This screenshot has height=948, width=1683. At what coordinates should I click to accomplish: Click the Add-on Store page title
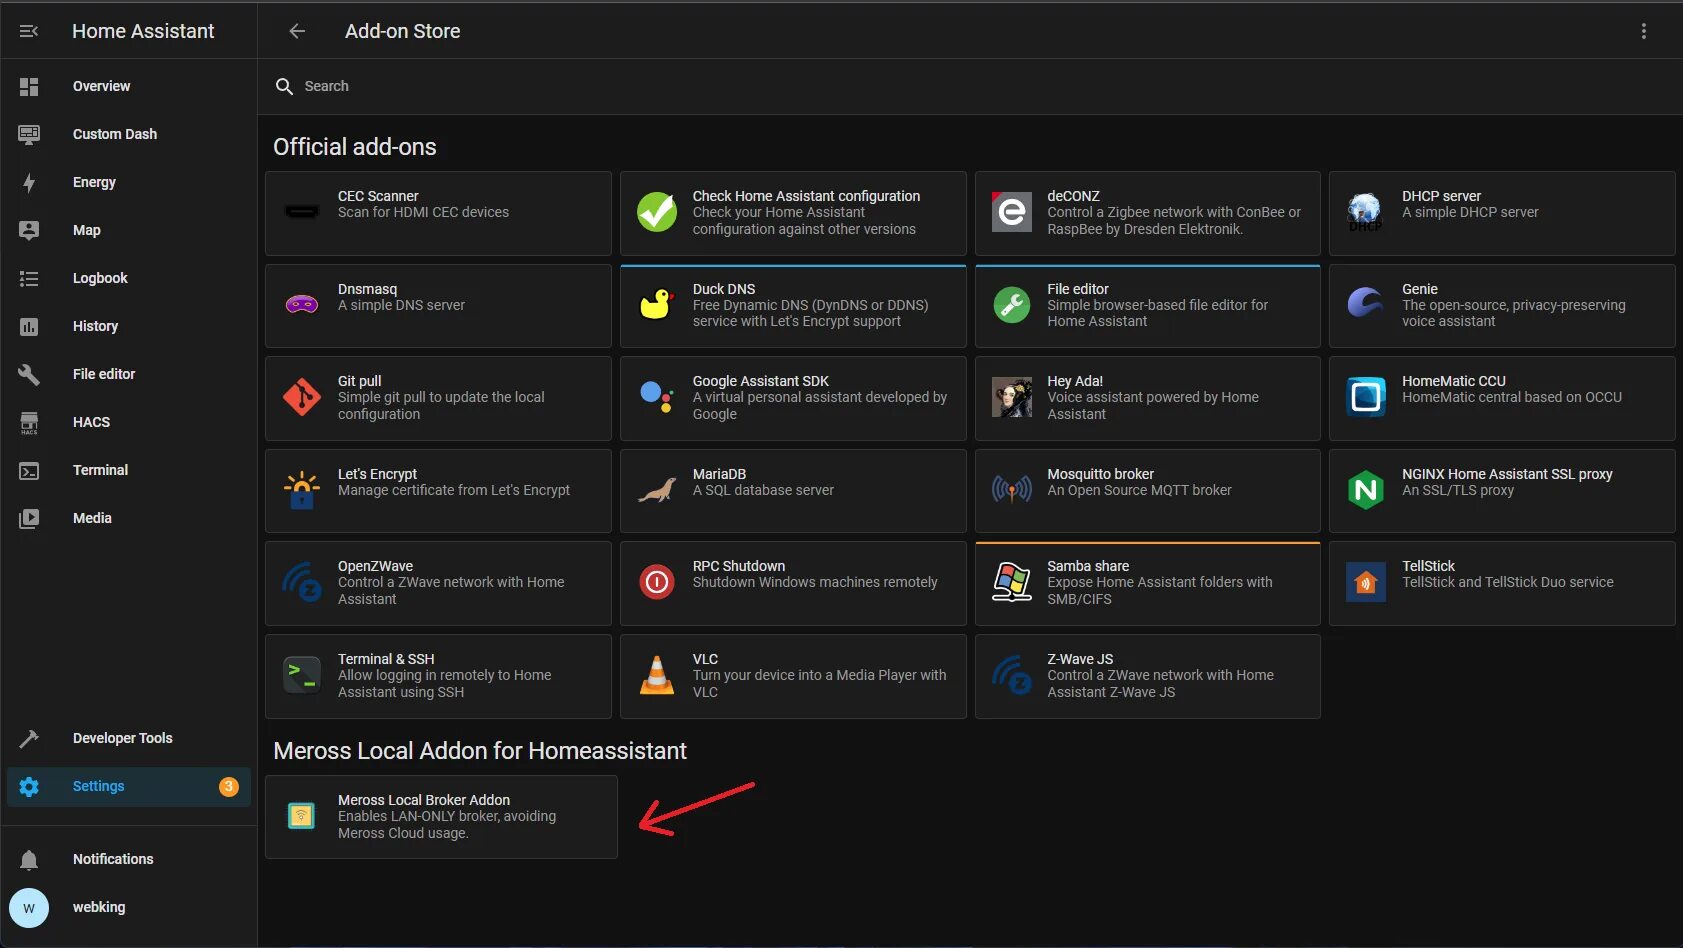click(x=403, y=31)
